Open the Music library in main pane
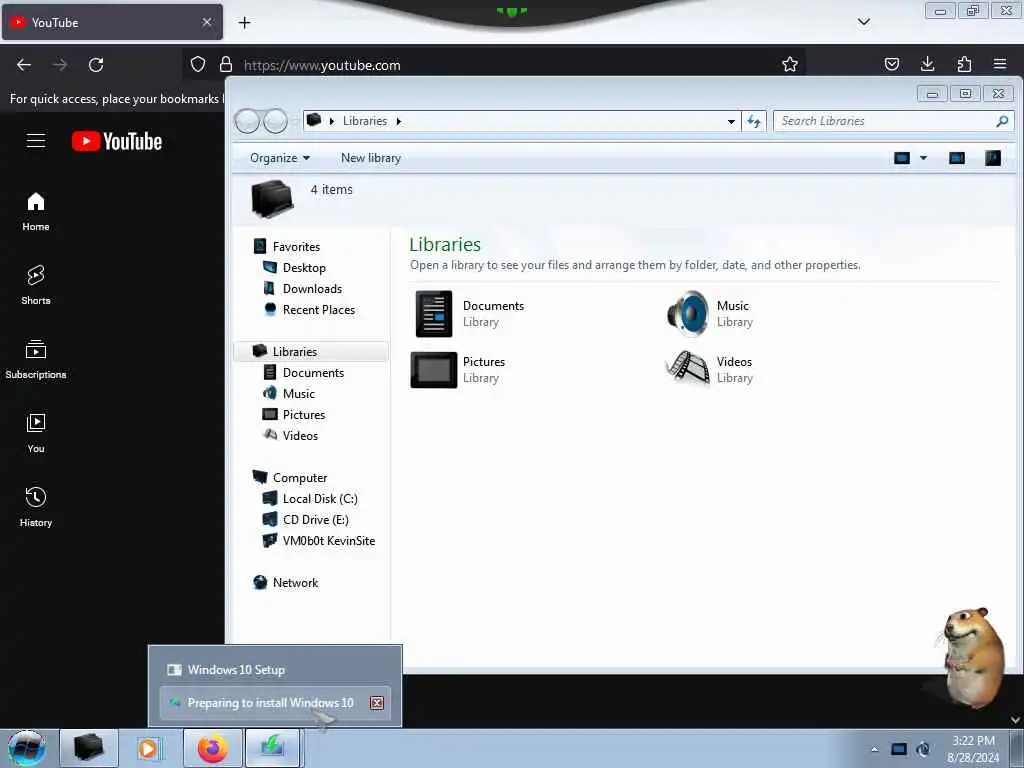The image size is (1024, 768). click(x=711, y=313)
